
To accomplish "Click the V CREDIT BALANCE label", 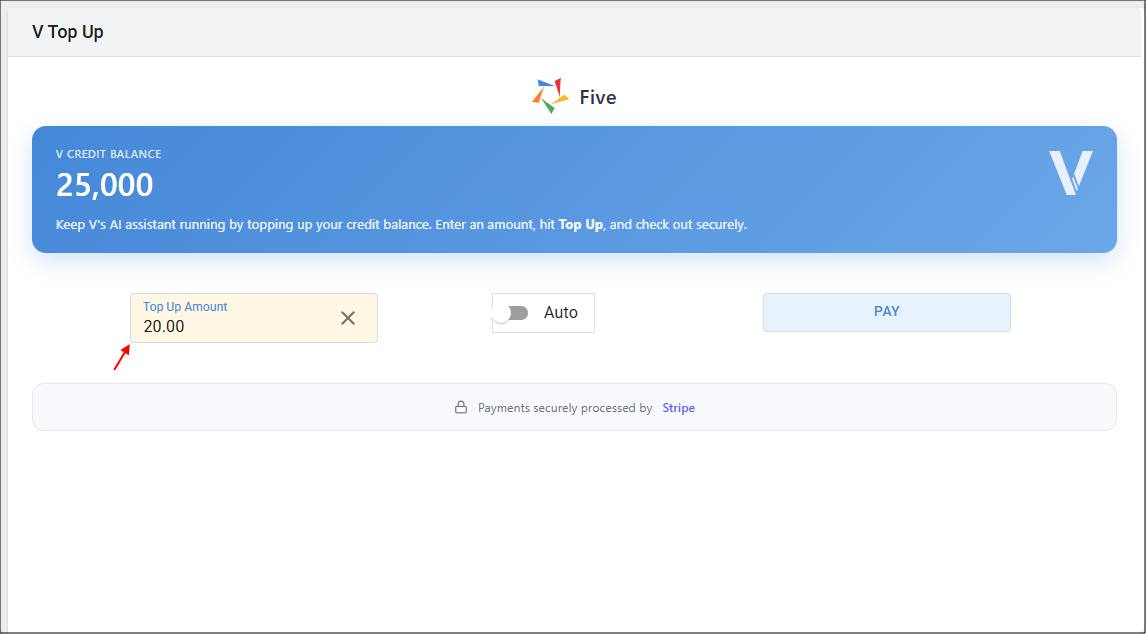I will click(x=109, y=154).
